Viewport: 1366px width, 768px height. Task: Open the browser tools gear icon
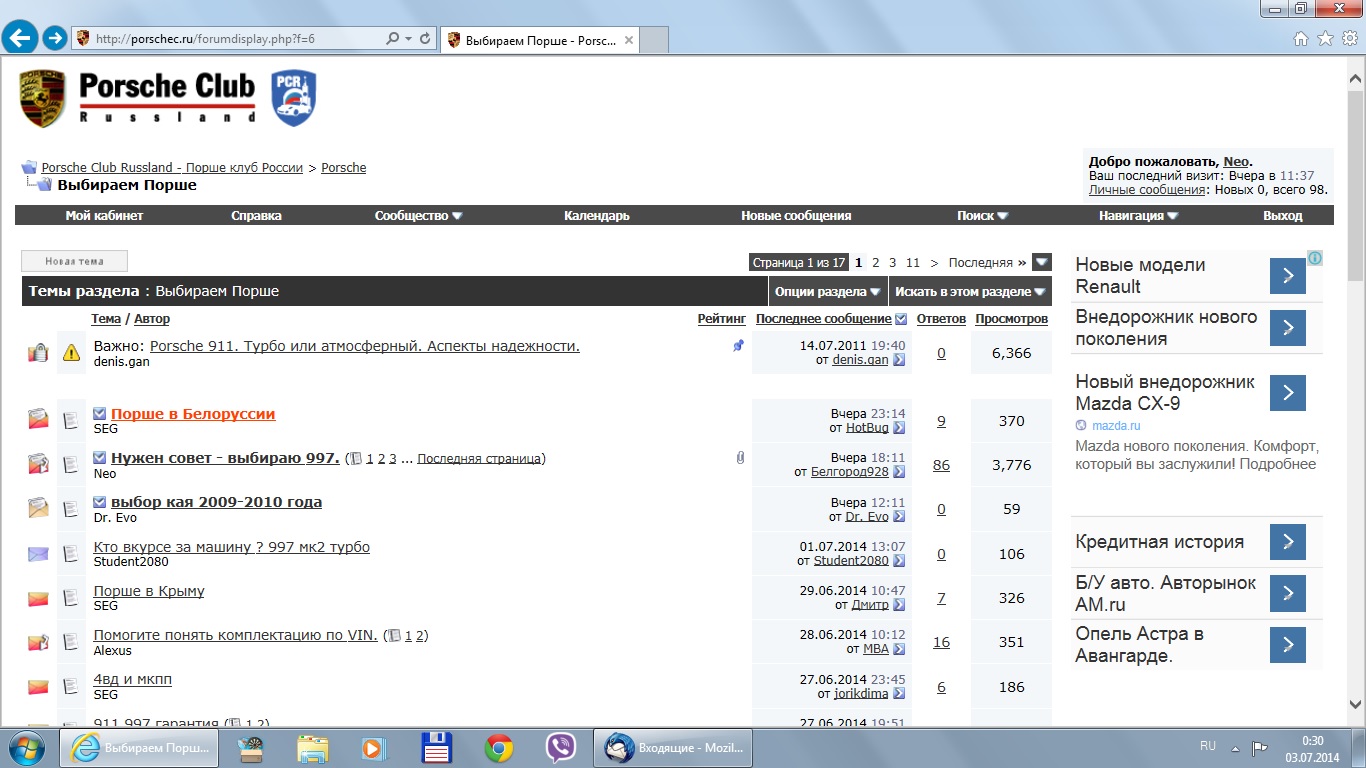(1349, 39)
